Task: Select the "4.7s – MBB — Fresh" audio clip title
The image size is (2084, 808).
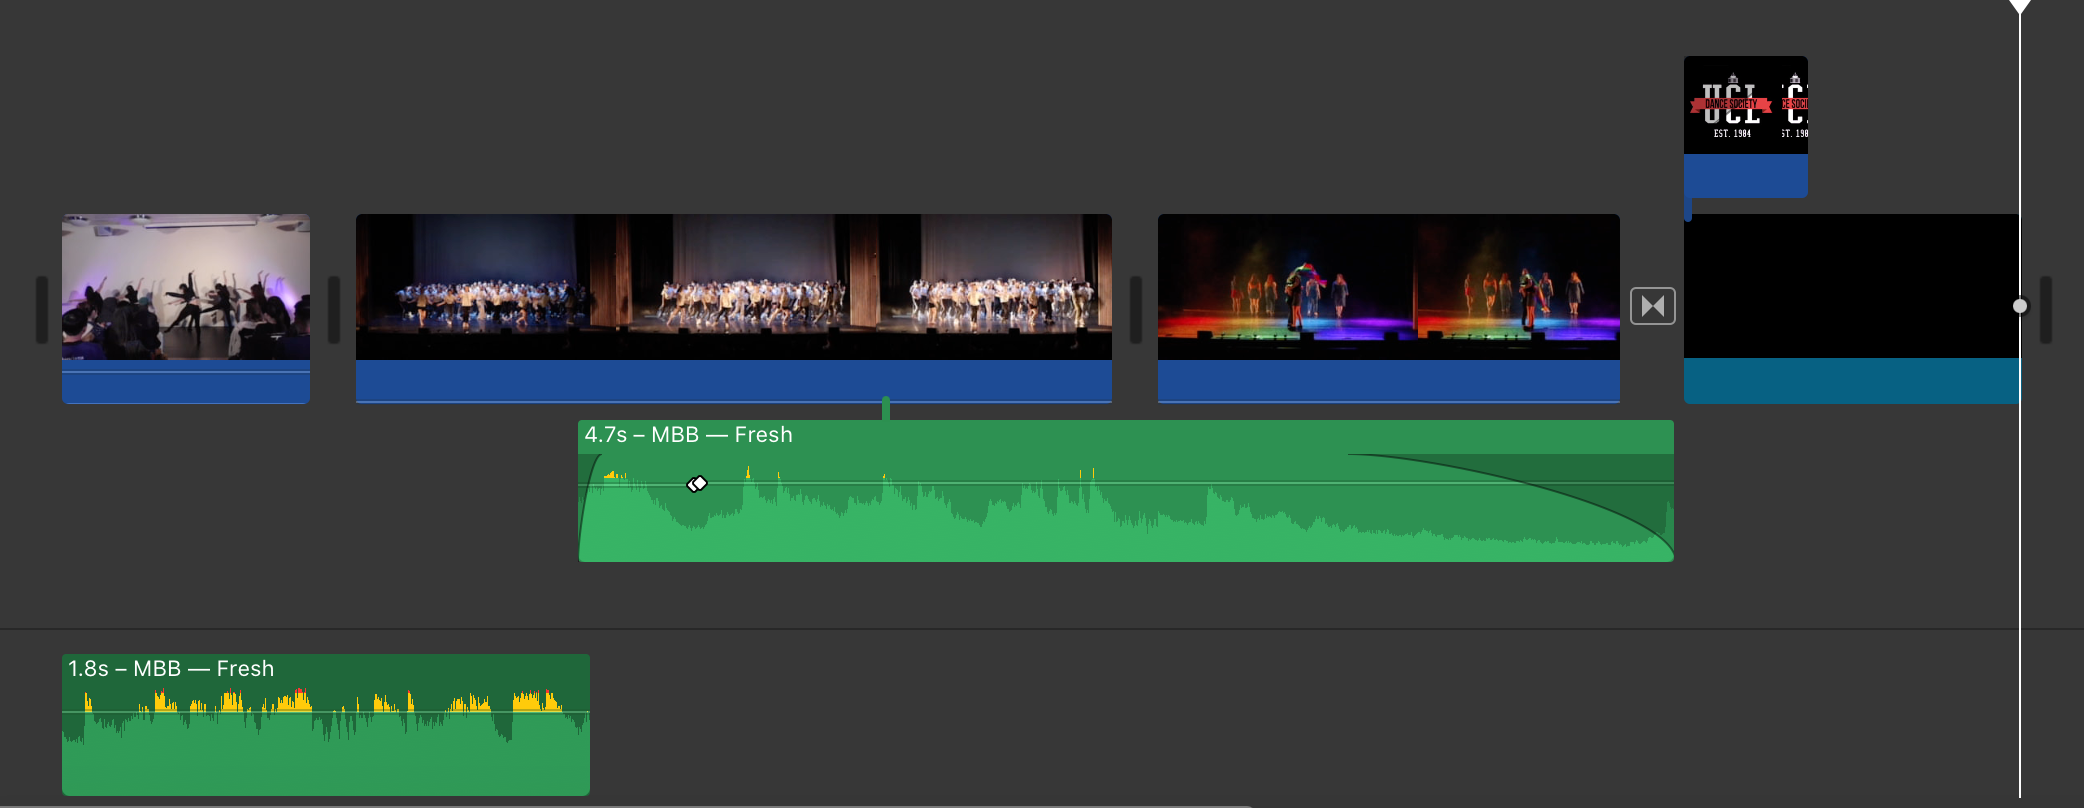Action: click(688, 435)
